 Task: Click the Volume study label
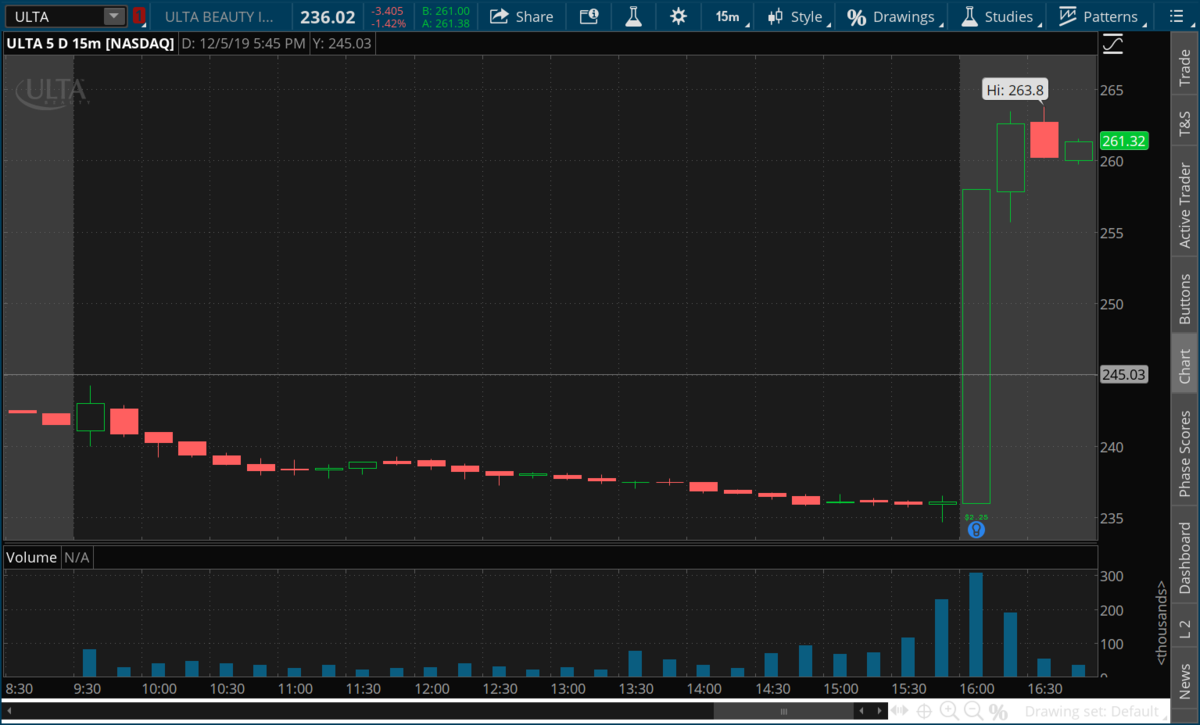point(32,557)
